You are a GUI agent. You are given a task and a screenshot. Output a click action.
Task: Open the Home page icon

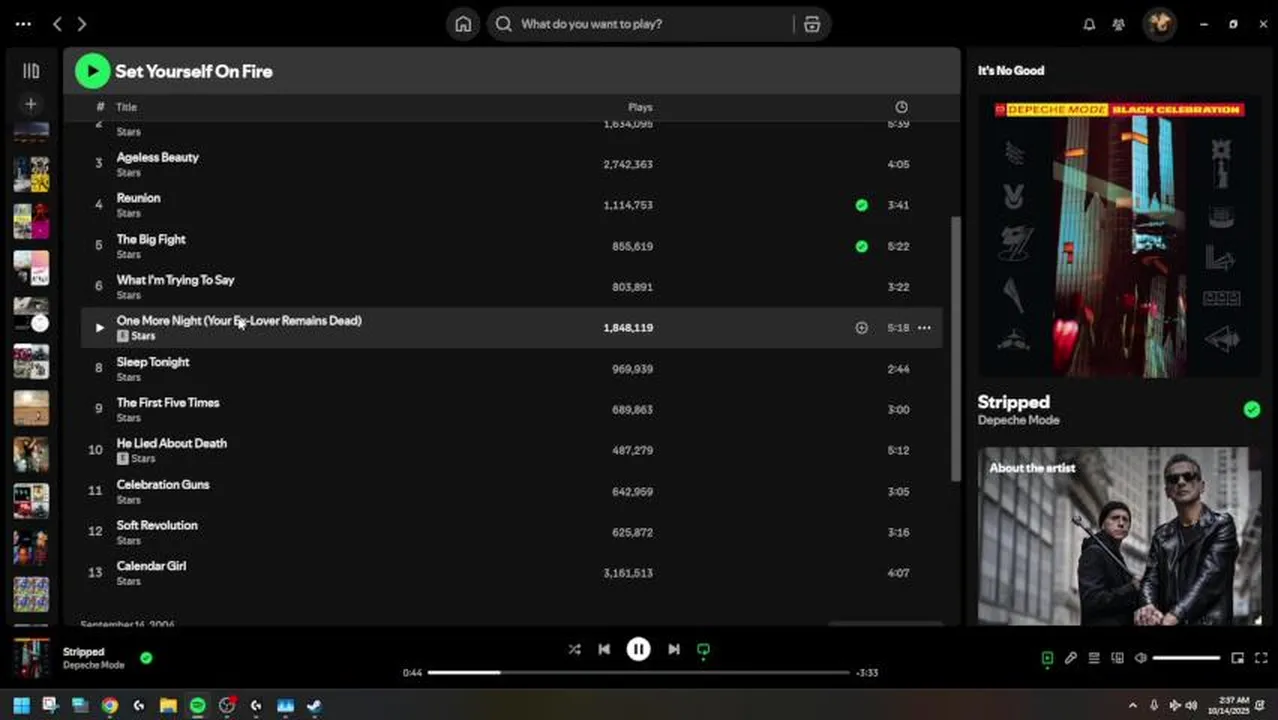coord(463,24)
